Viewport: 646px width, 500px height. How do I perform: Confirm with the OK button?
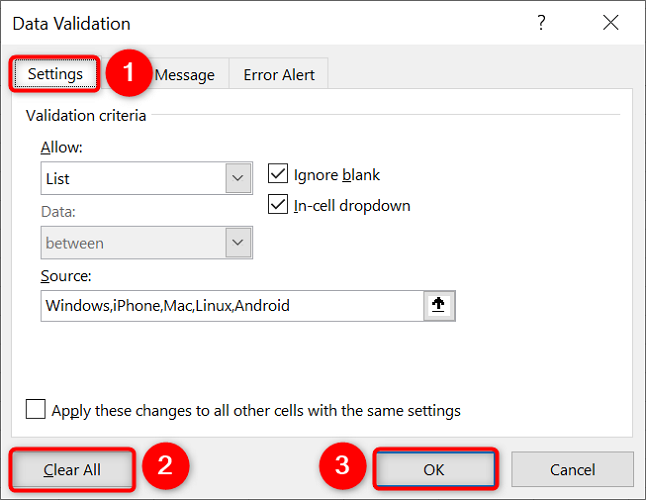[x=434, y=469]
